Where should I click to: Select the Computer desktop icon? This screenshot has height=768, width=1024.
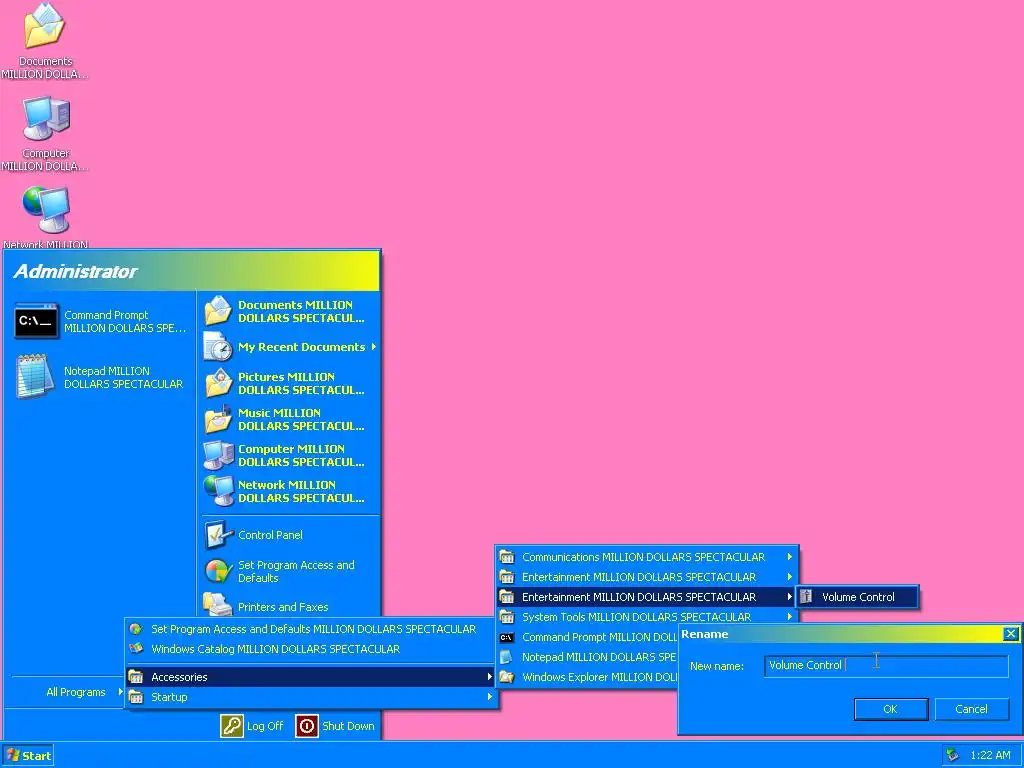tap(46, 118)
